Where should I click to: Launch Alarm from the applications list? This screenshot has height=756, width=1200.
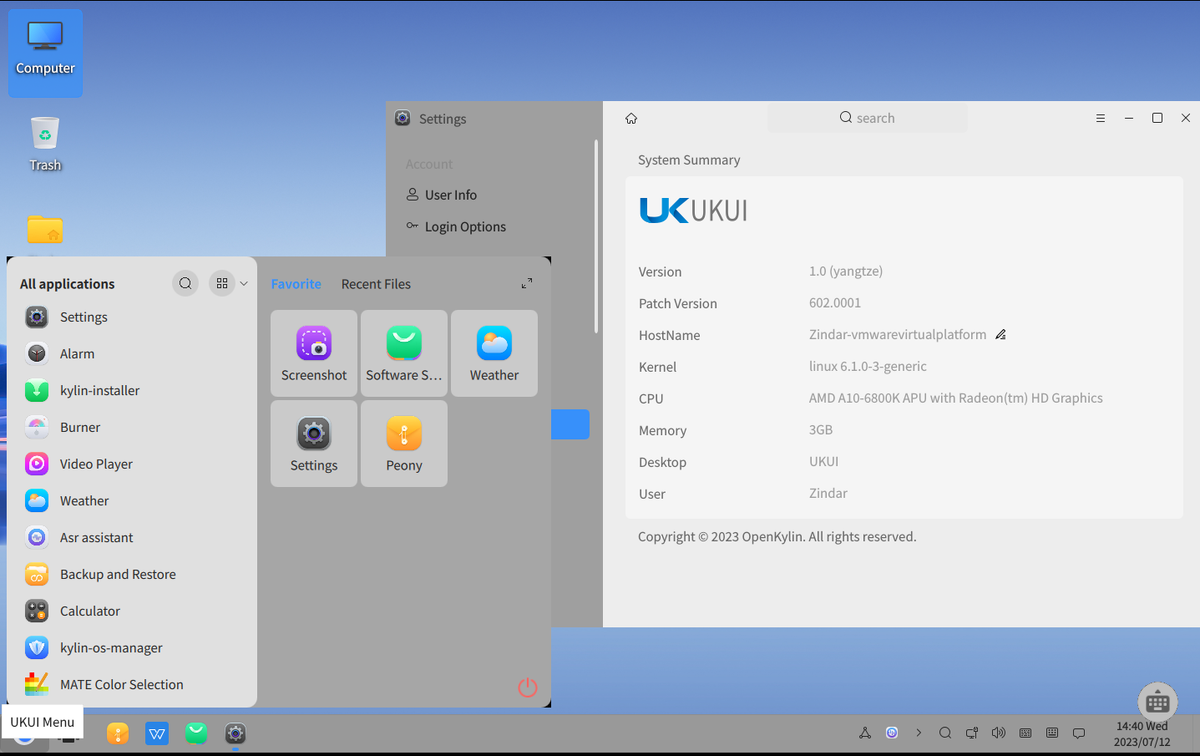132,354
